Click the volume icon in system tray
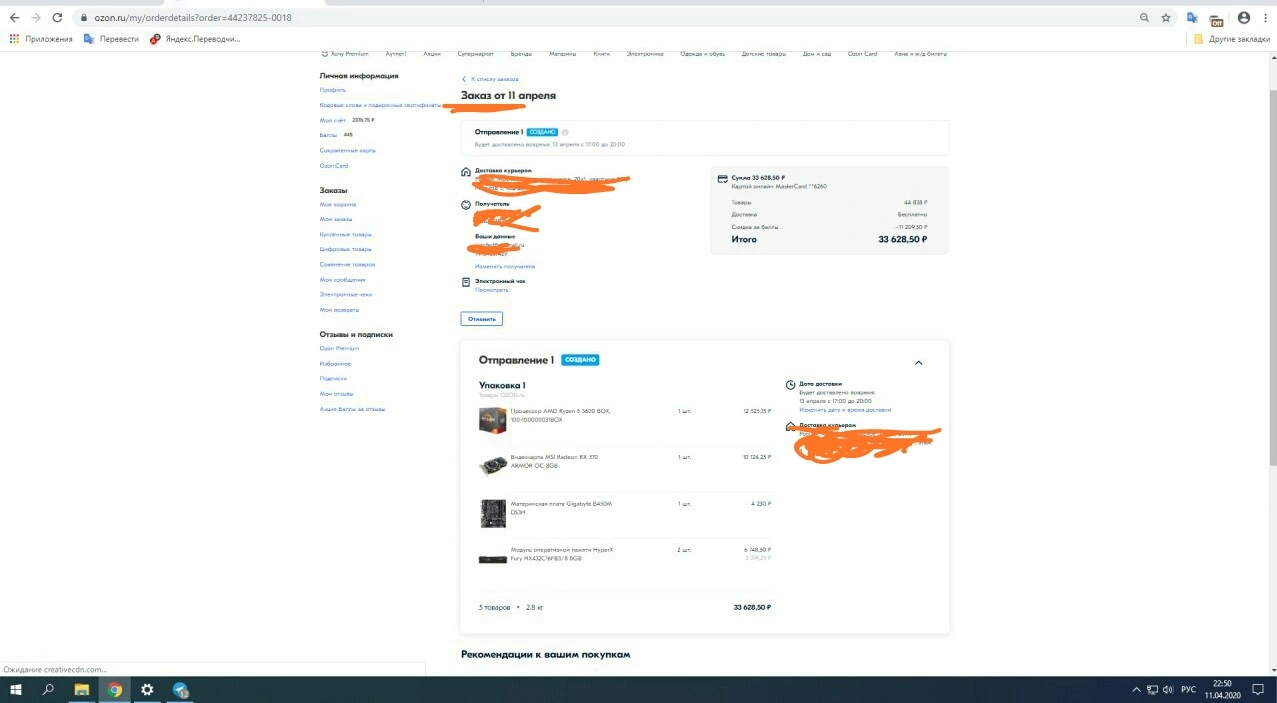 coord(1168,690)
